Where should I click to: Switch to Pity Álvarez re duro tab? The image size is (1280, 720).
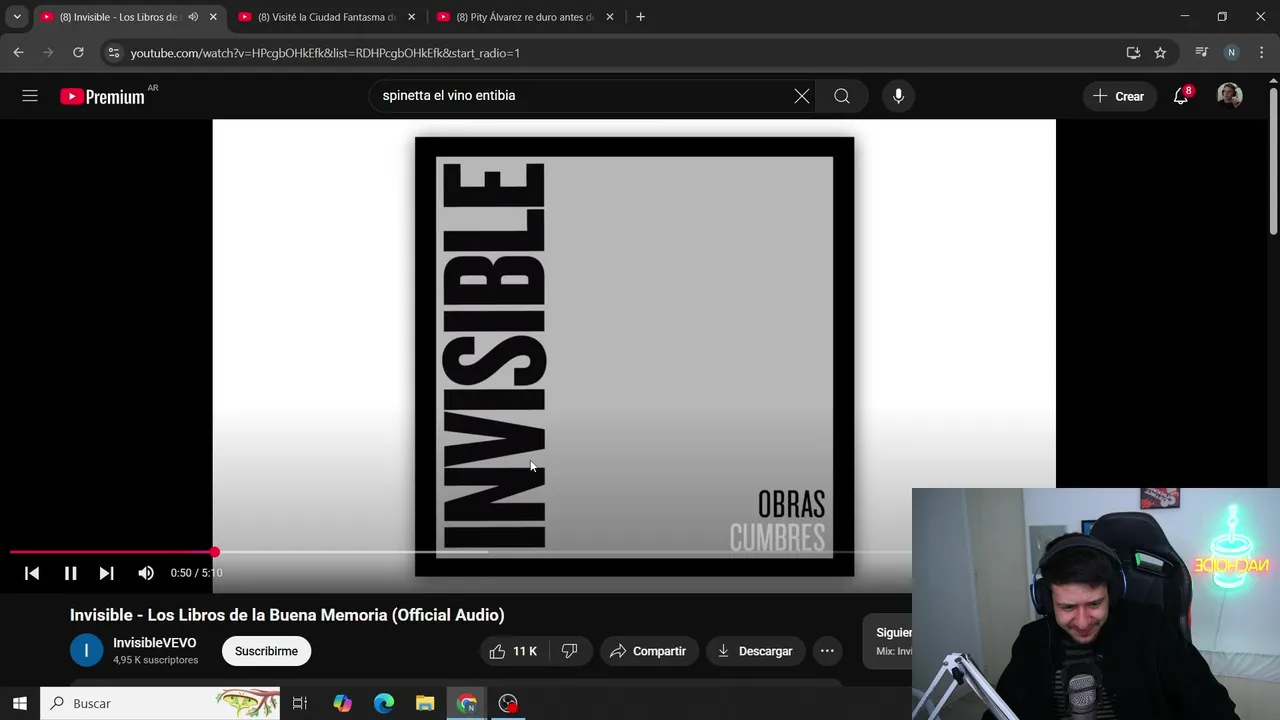(524, 17)
